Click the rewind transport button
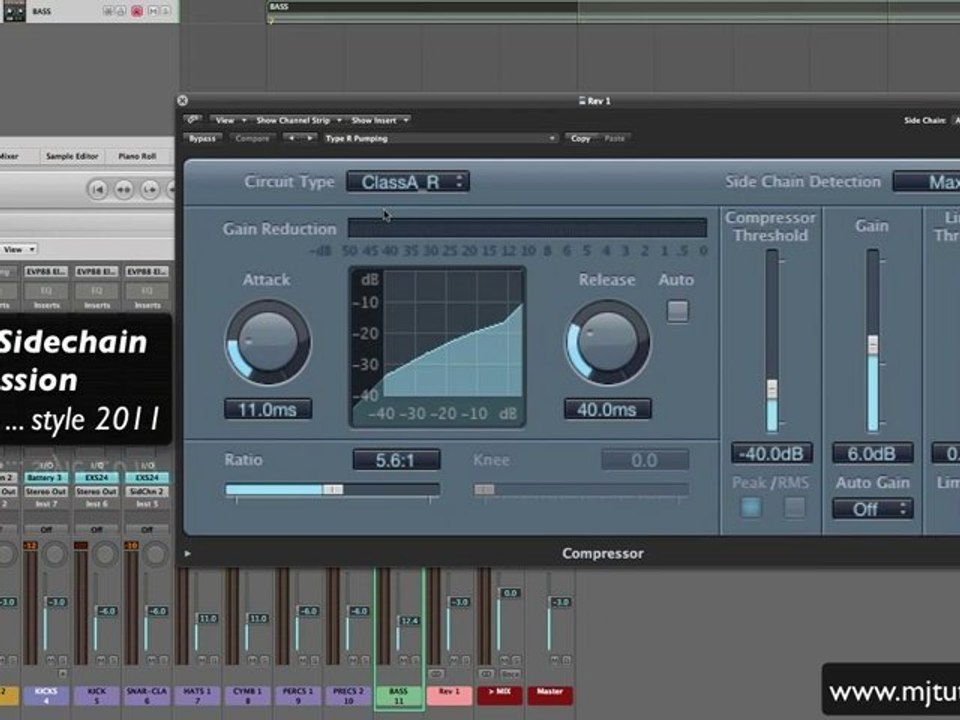960x720 pixels. (124, 189)
